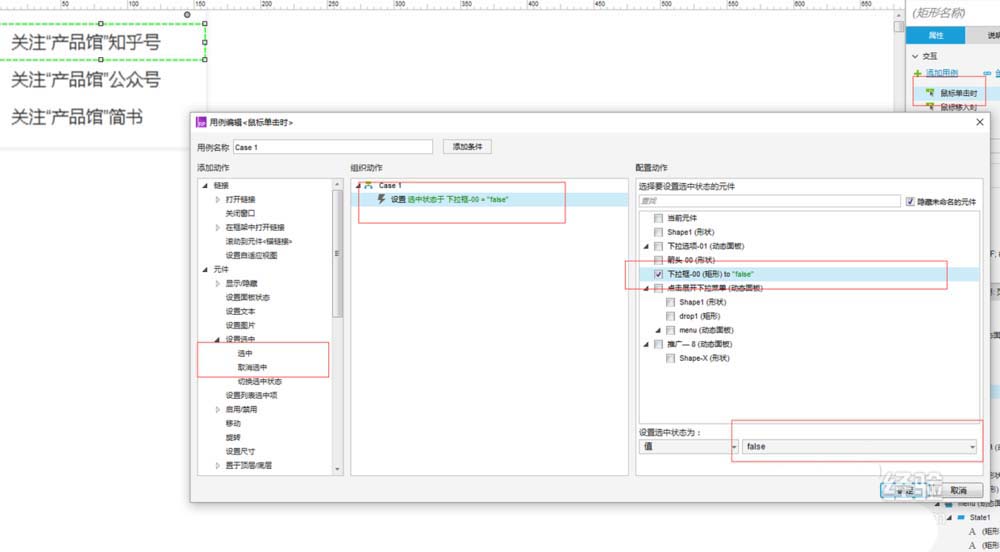This screenshot has height=552, width=1000.
Task: Click the 添加条件 button
Action: click(467, 147)
